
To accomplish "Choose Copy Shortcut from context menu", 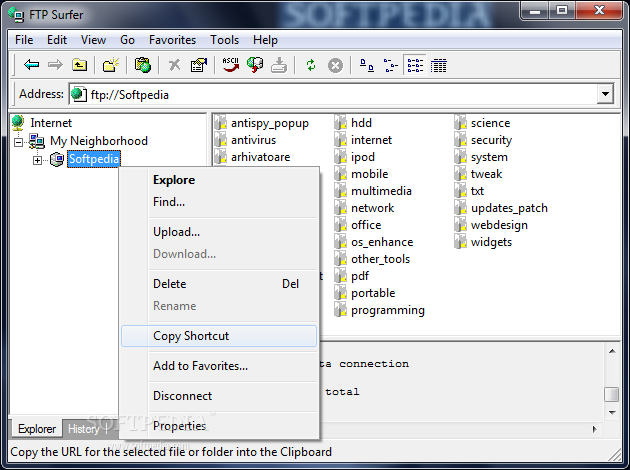I will [219, 336].
